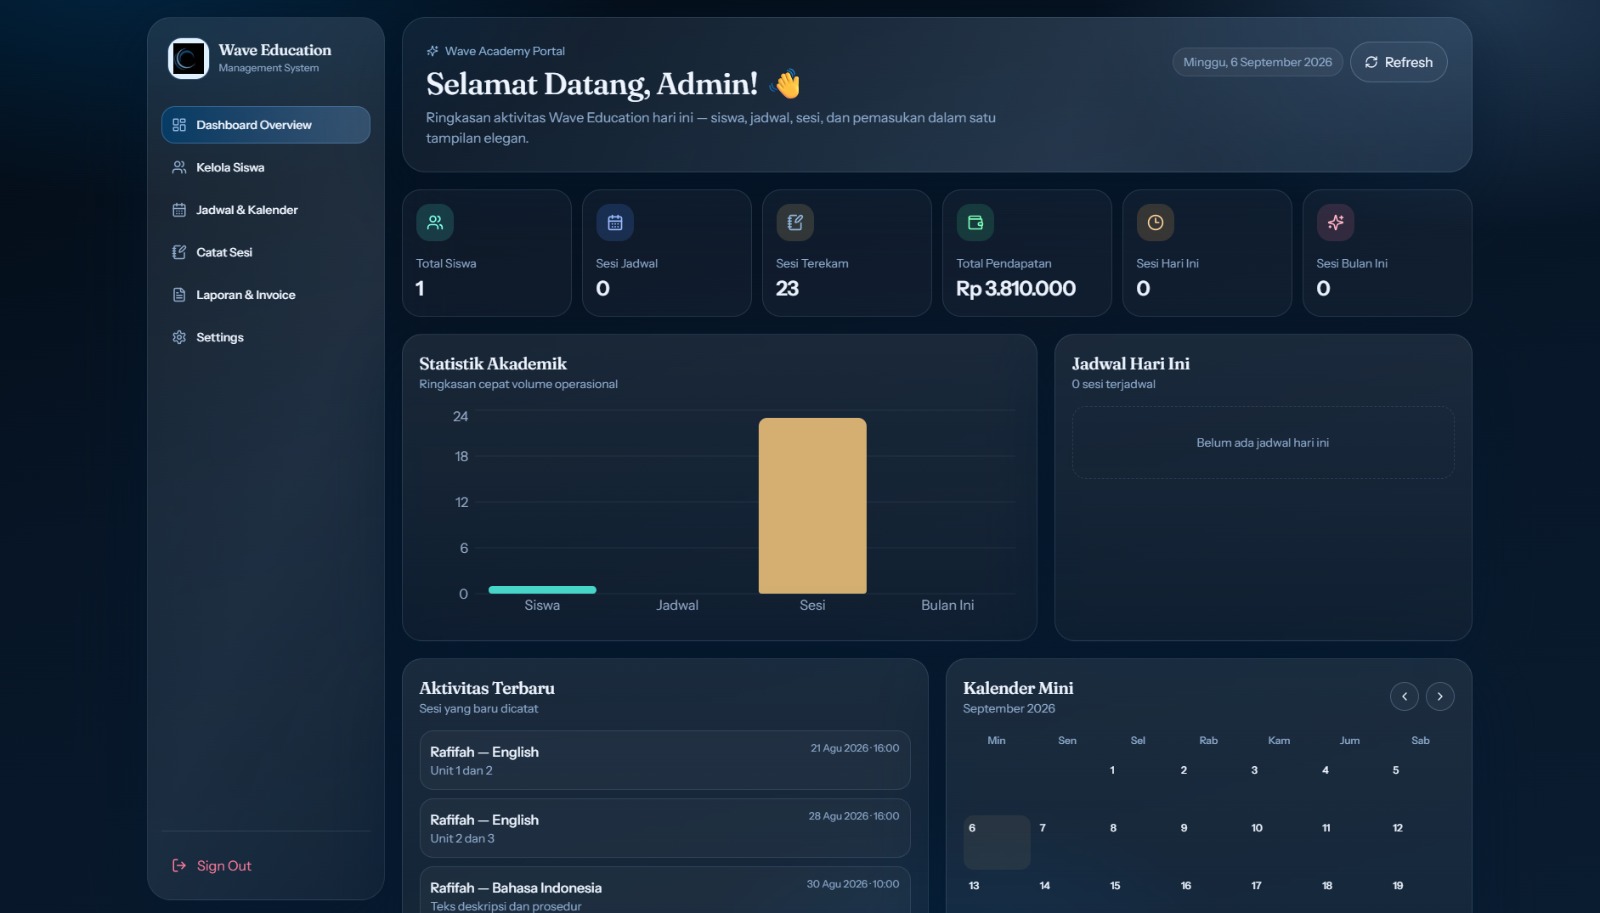The width and height of the screenshot is (1600, 913).
Task: Click the Belum ada jadwal hari ini placeholder
Action: coord(1263,442)
